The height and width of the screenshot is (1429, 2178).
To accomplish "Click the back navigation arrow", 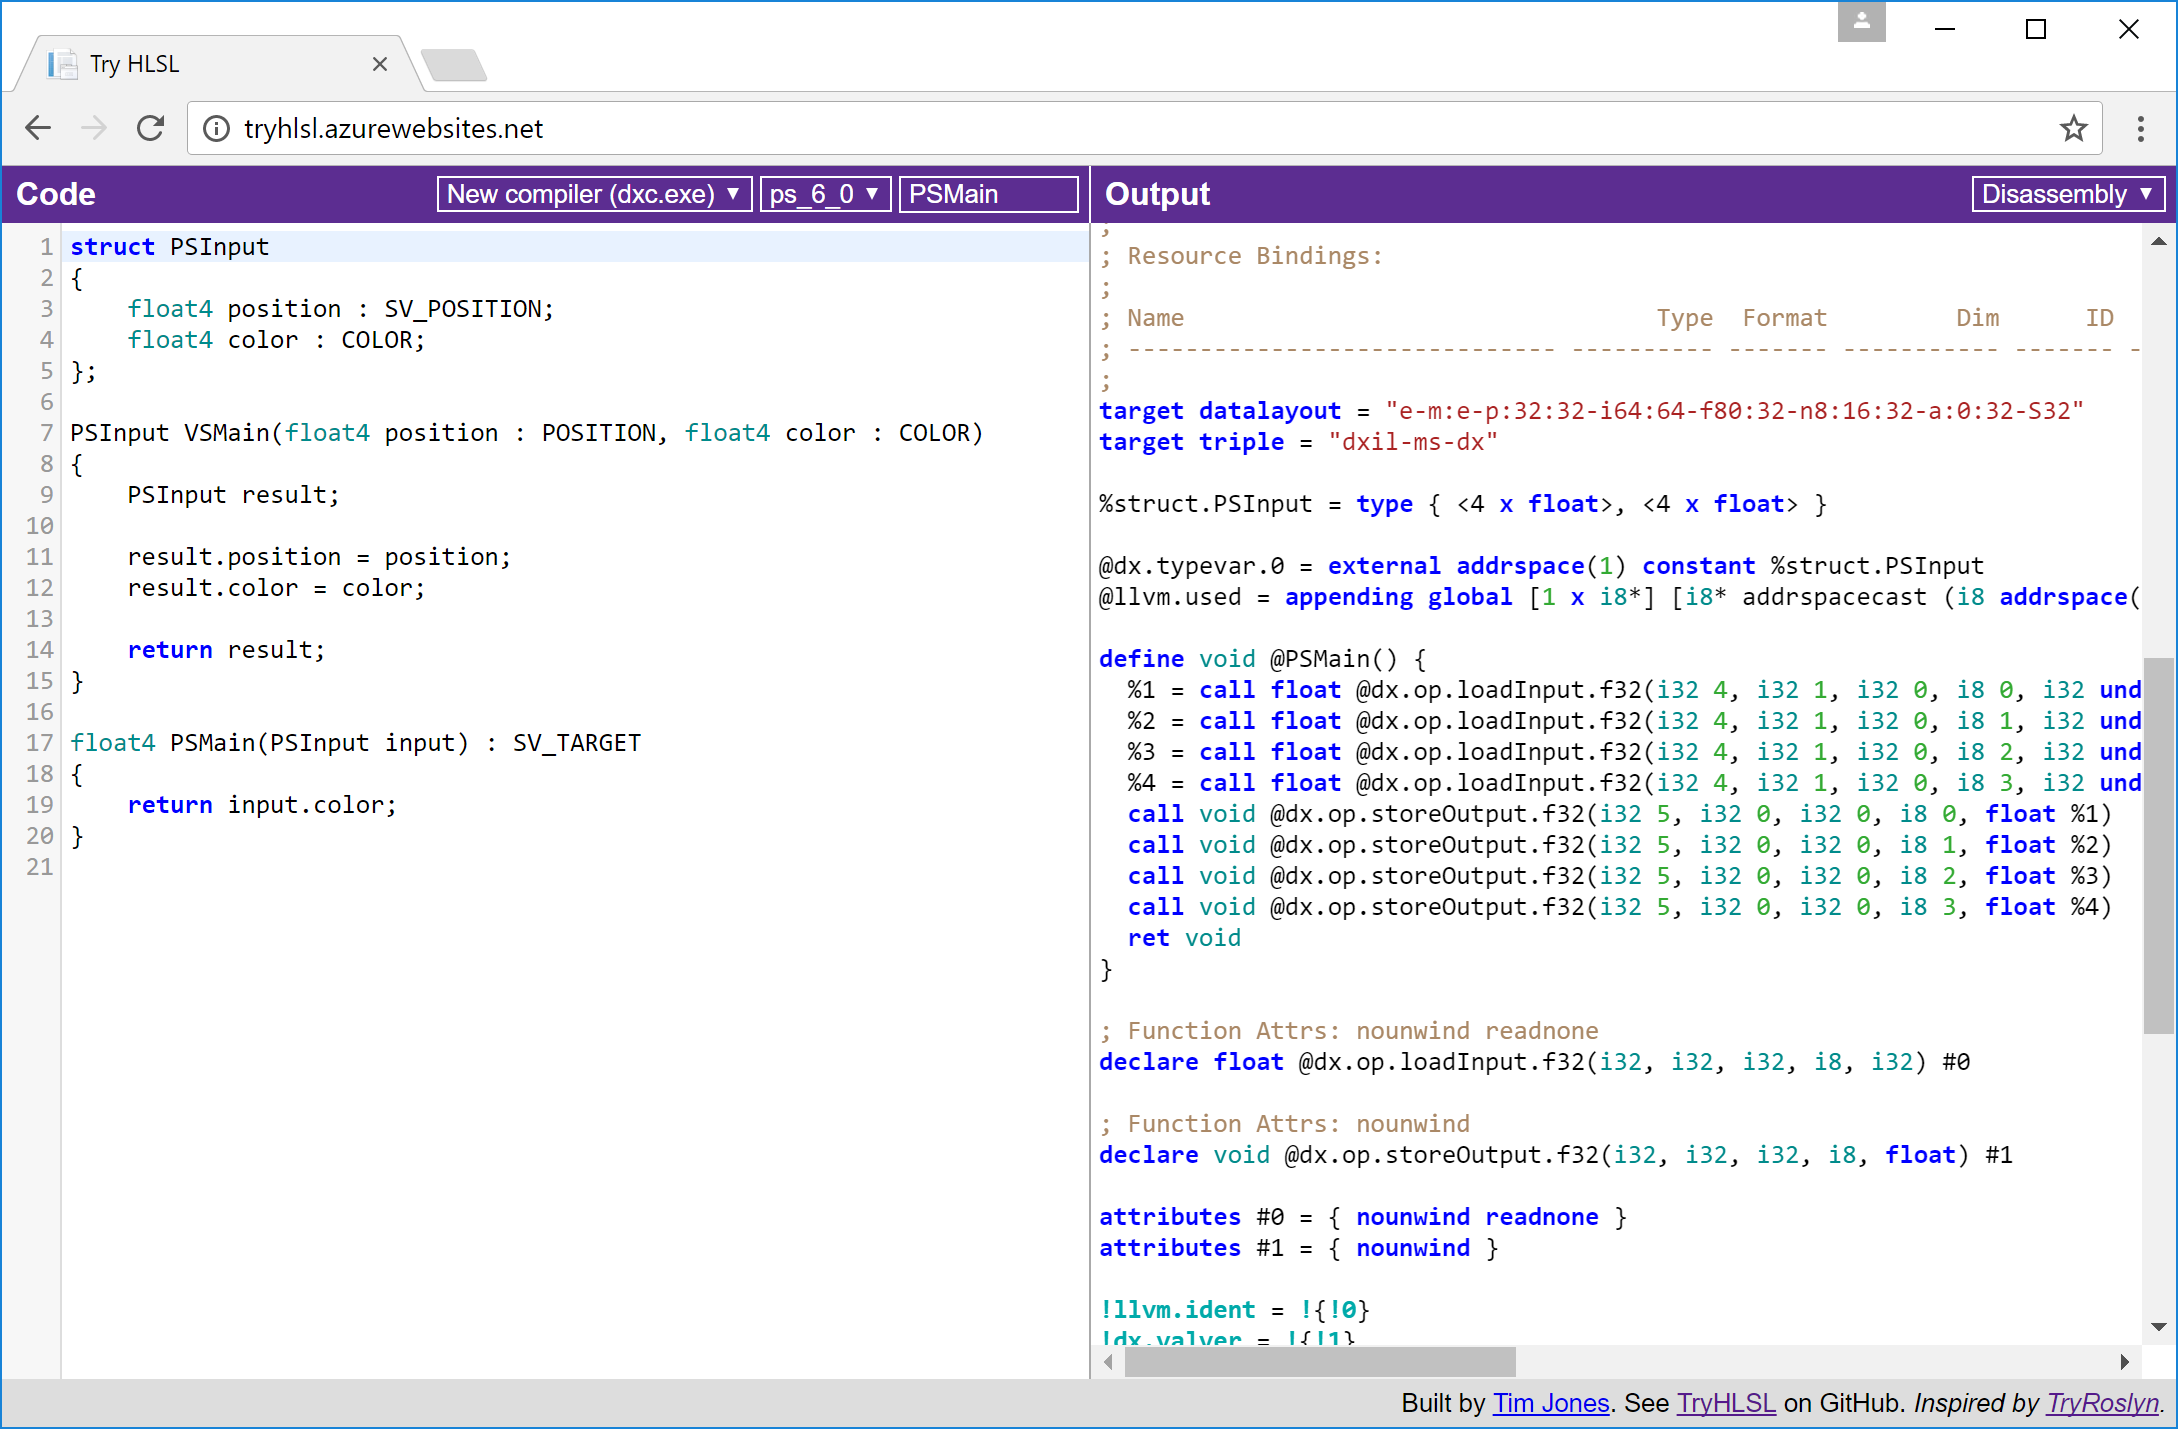I will [x=38, y=128].
